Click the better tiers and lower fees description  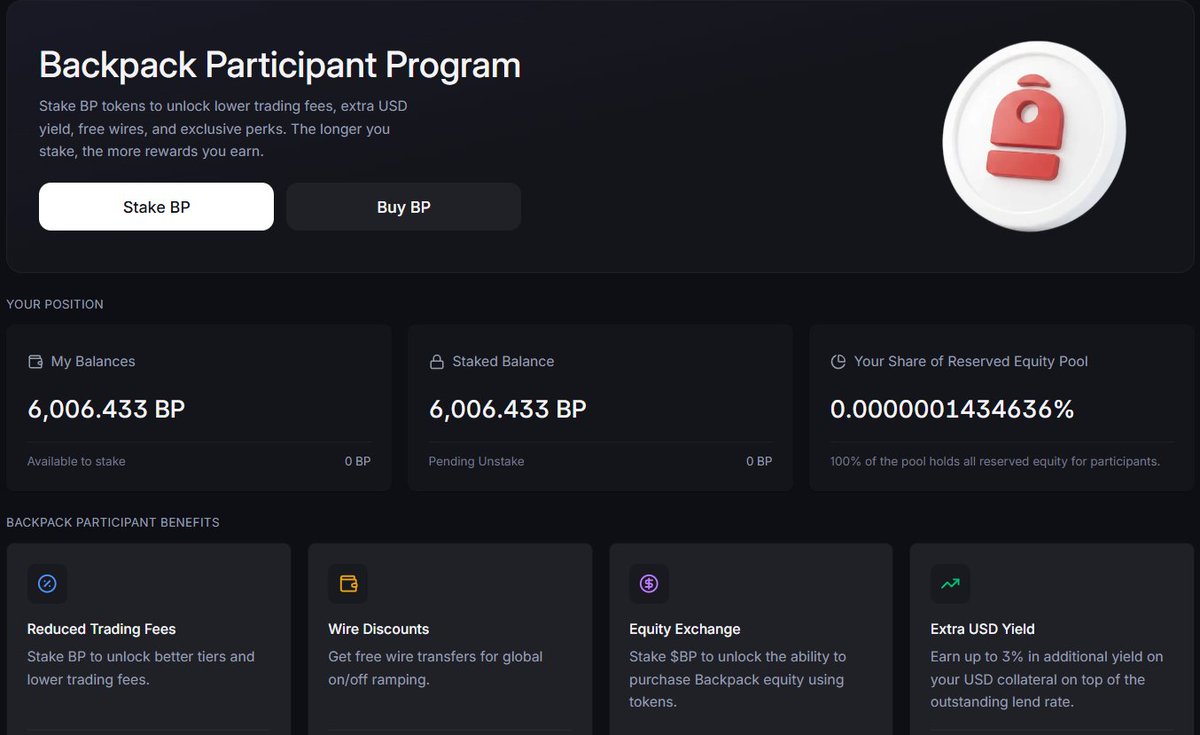[x=141, y=668]
